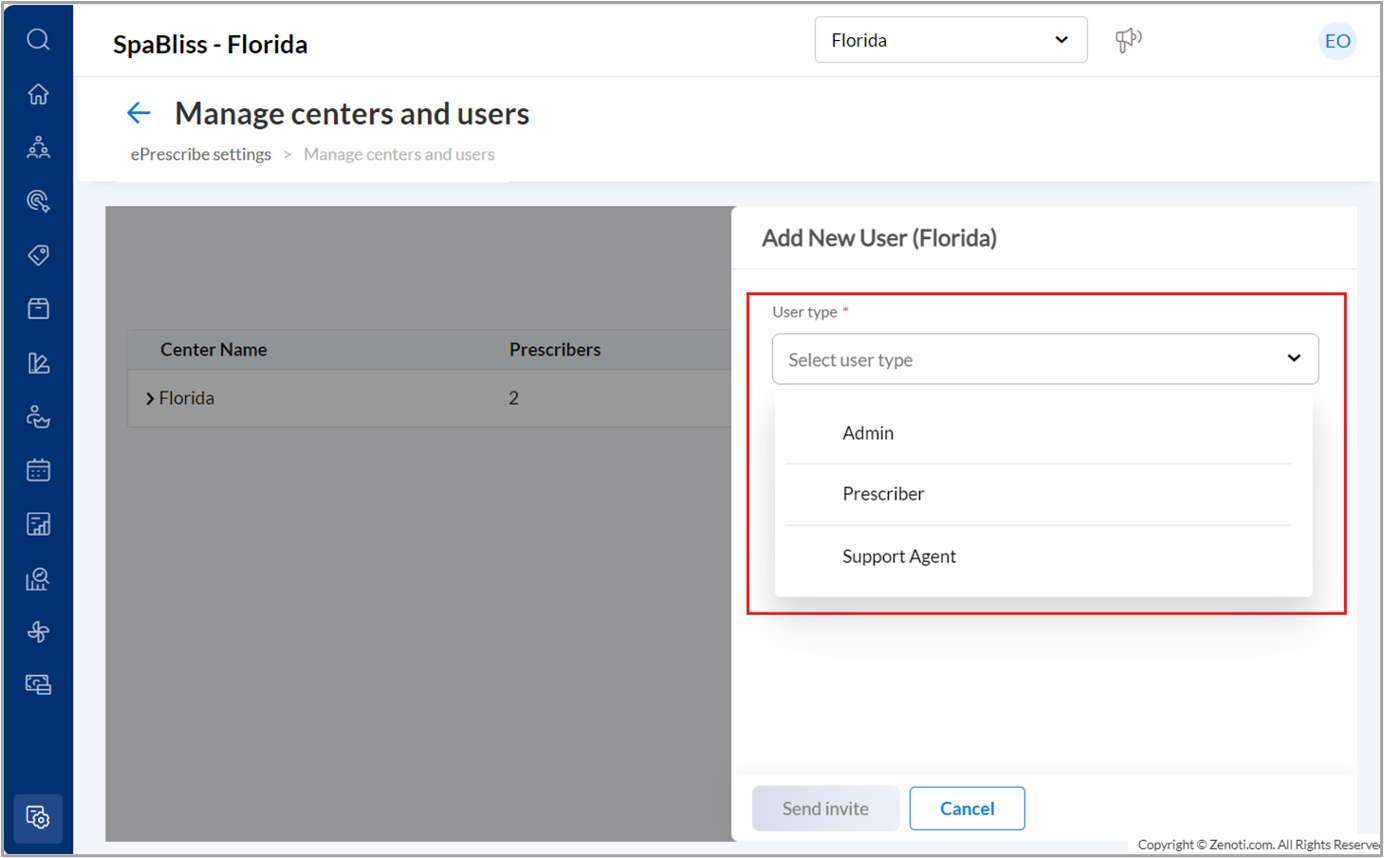Click the configuration gear sidebar icon

pyautogui.click(x=38, y=817)
